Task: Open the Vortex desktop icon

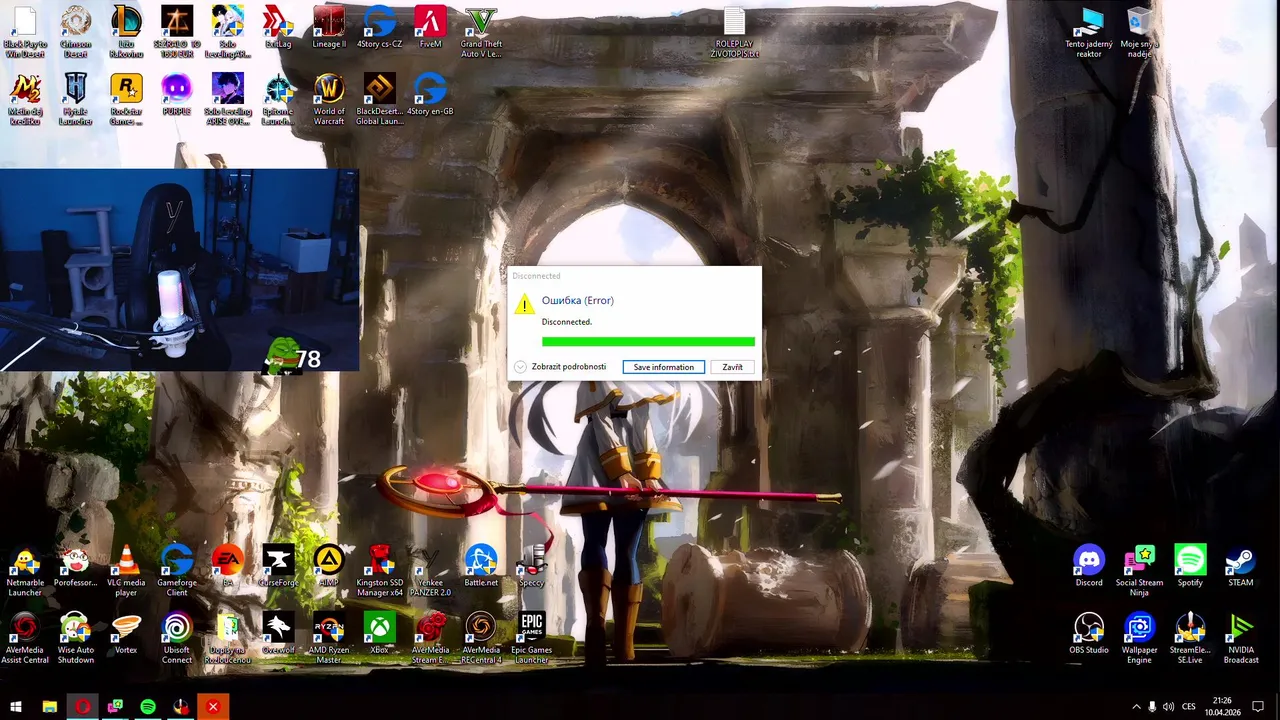Action: (x=126, y=633)
